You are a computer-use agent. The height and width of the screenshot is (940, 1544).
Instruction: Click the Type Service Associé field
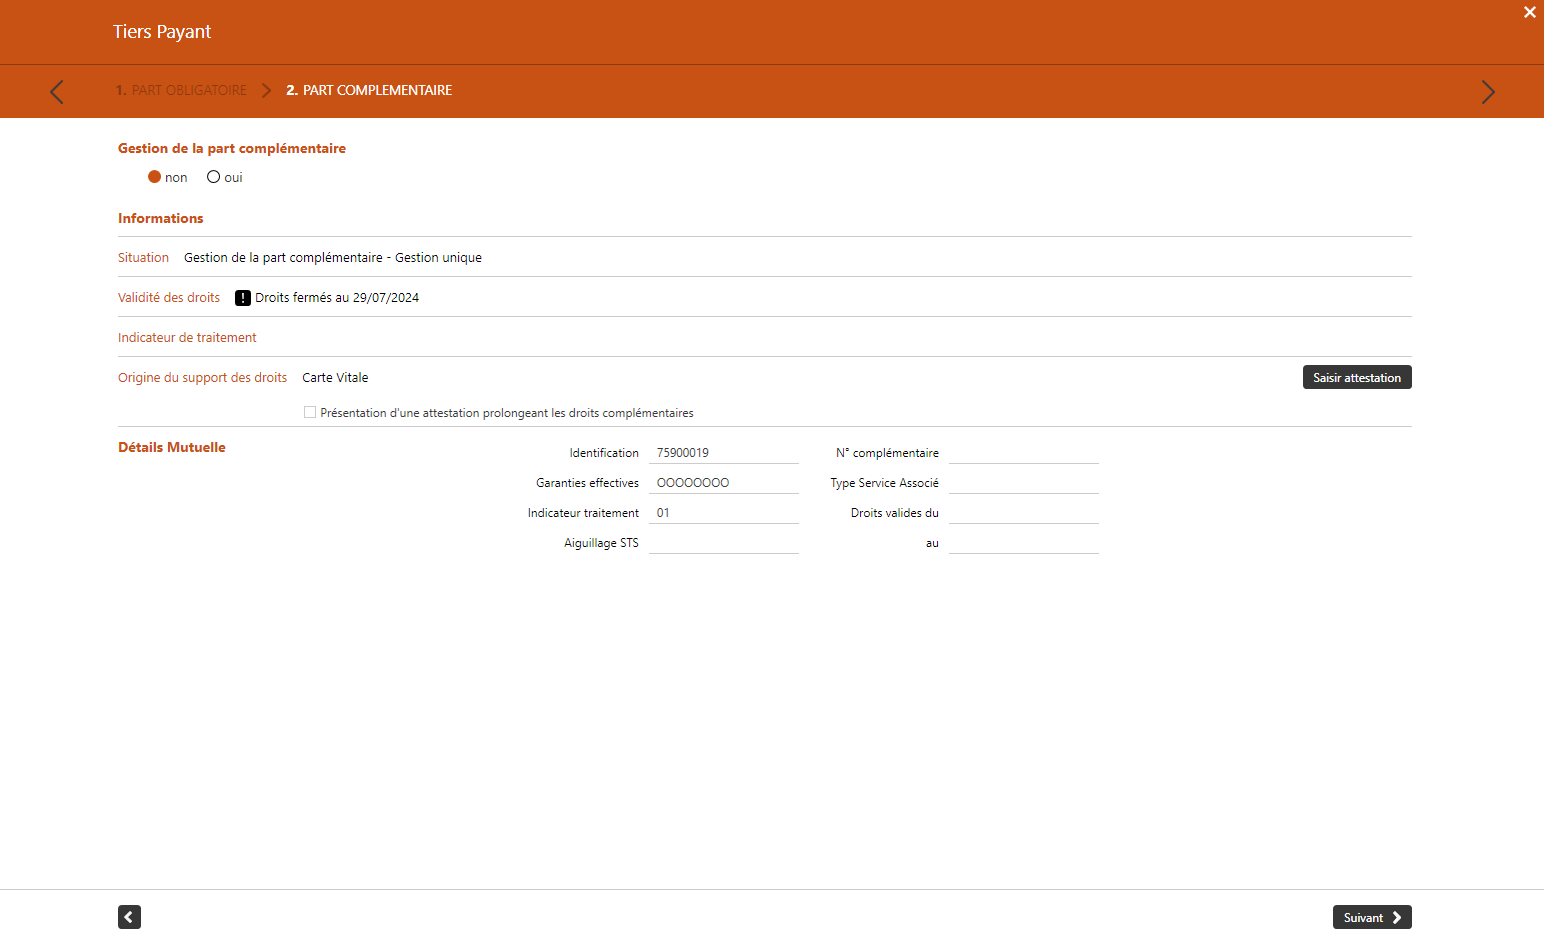1023,483
